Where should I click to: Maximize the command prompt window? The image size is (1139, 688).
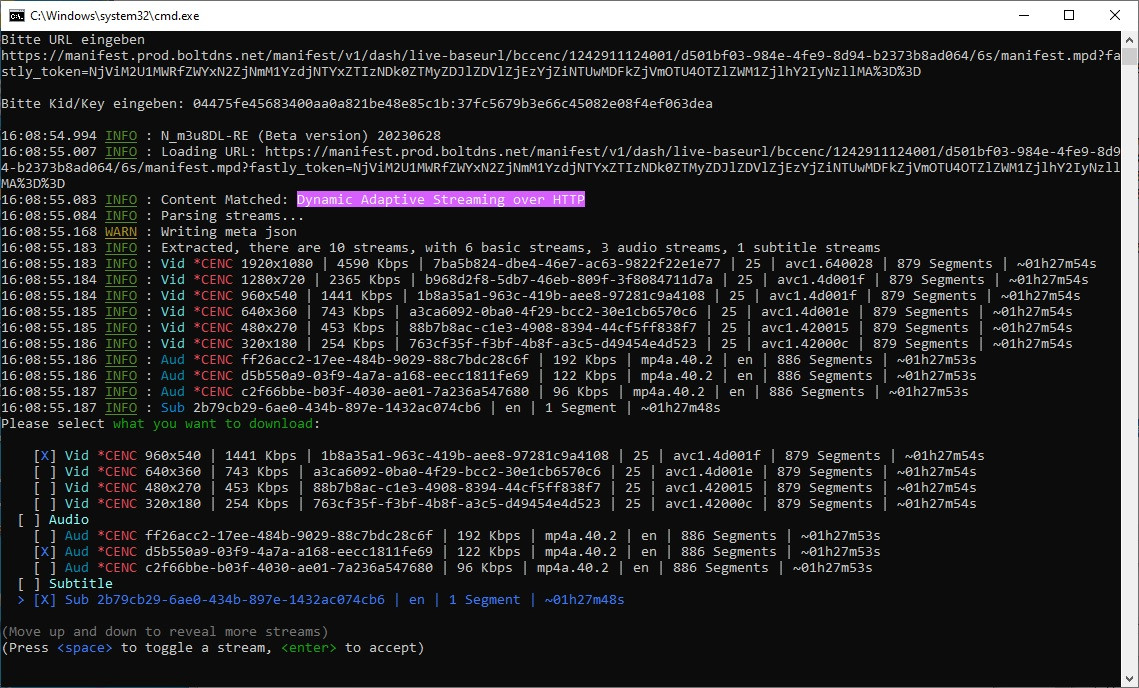(x=1069, y=15)
